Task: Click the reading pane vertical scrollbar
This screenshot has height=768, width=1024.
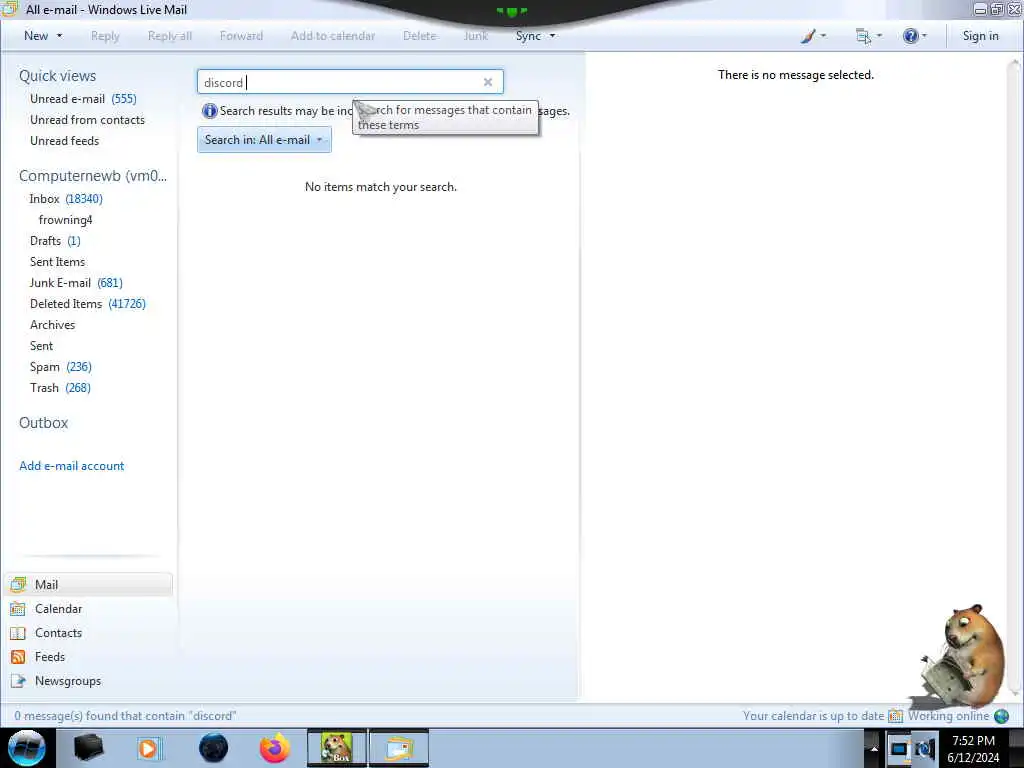Action: pyautogui.click(x=1015, y=376)
